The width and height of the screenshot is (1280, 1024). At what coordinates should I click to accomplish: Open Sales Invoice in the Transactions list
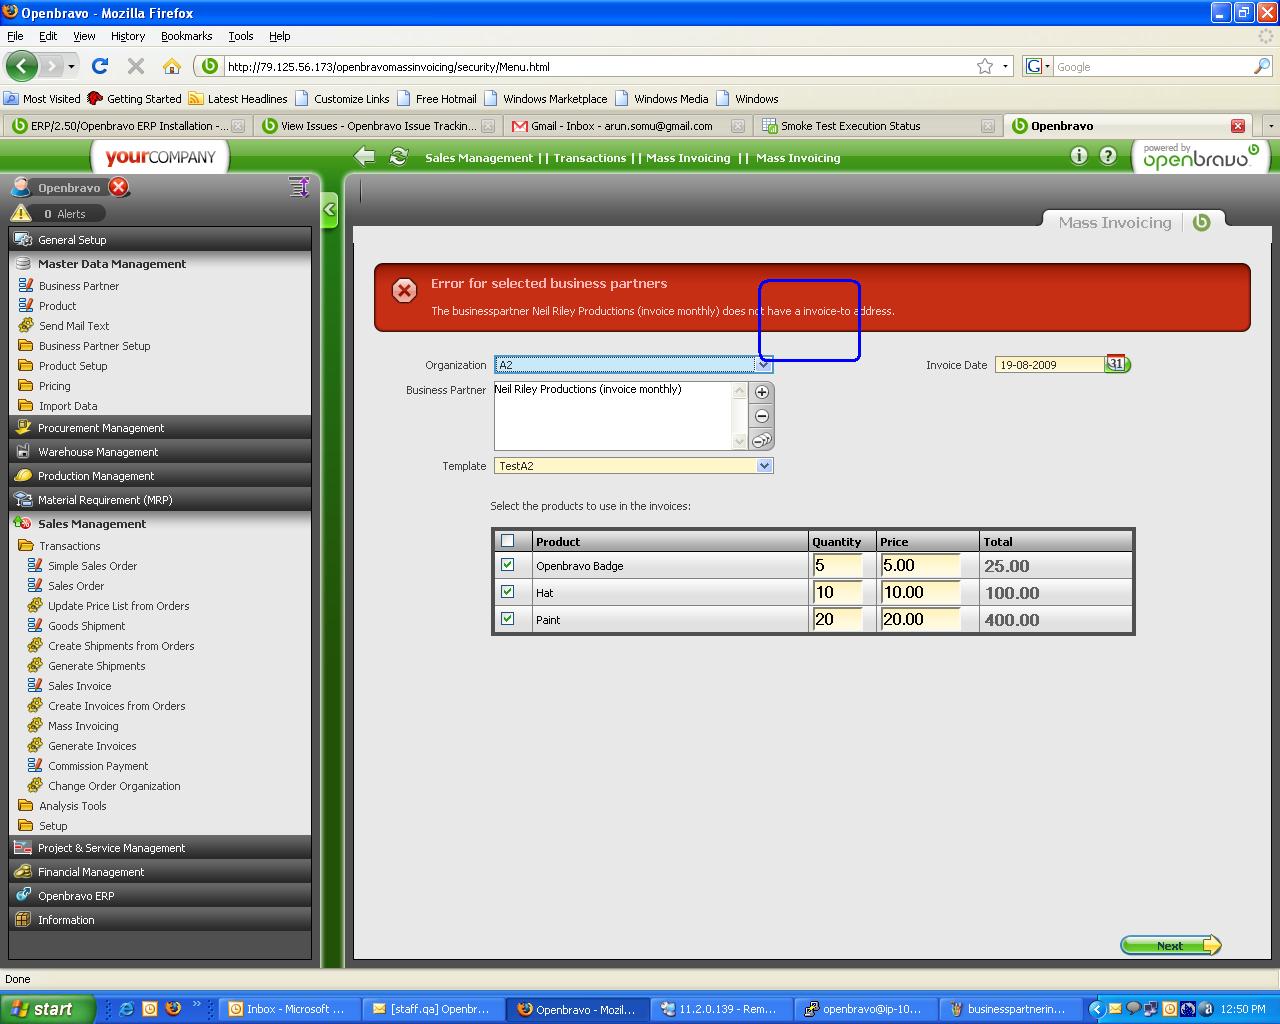point(80,686)
